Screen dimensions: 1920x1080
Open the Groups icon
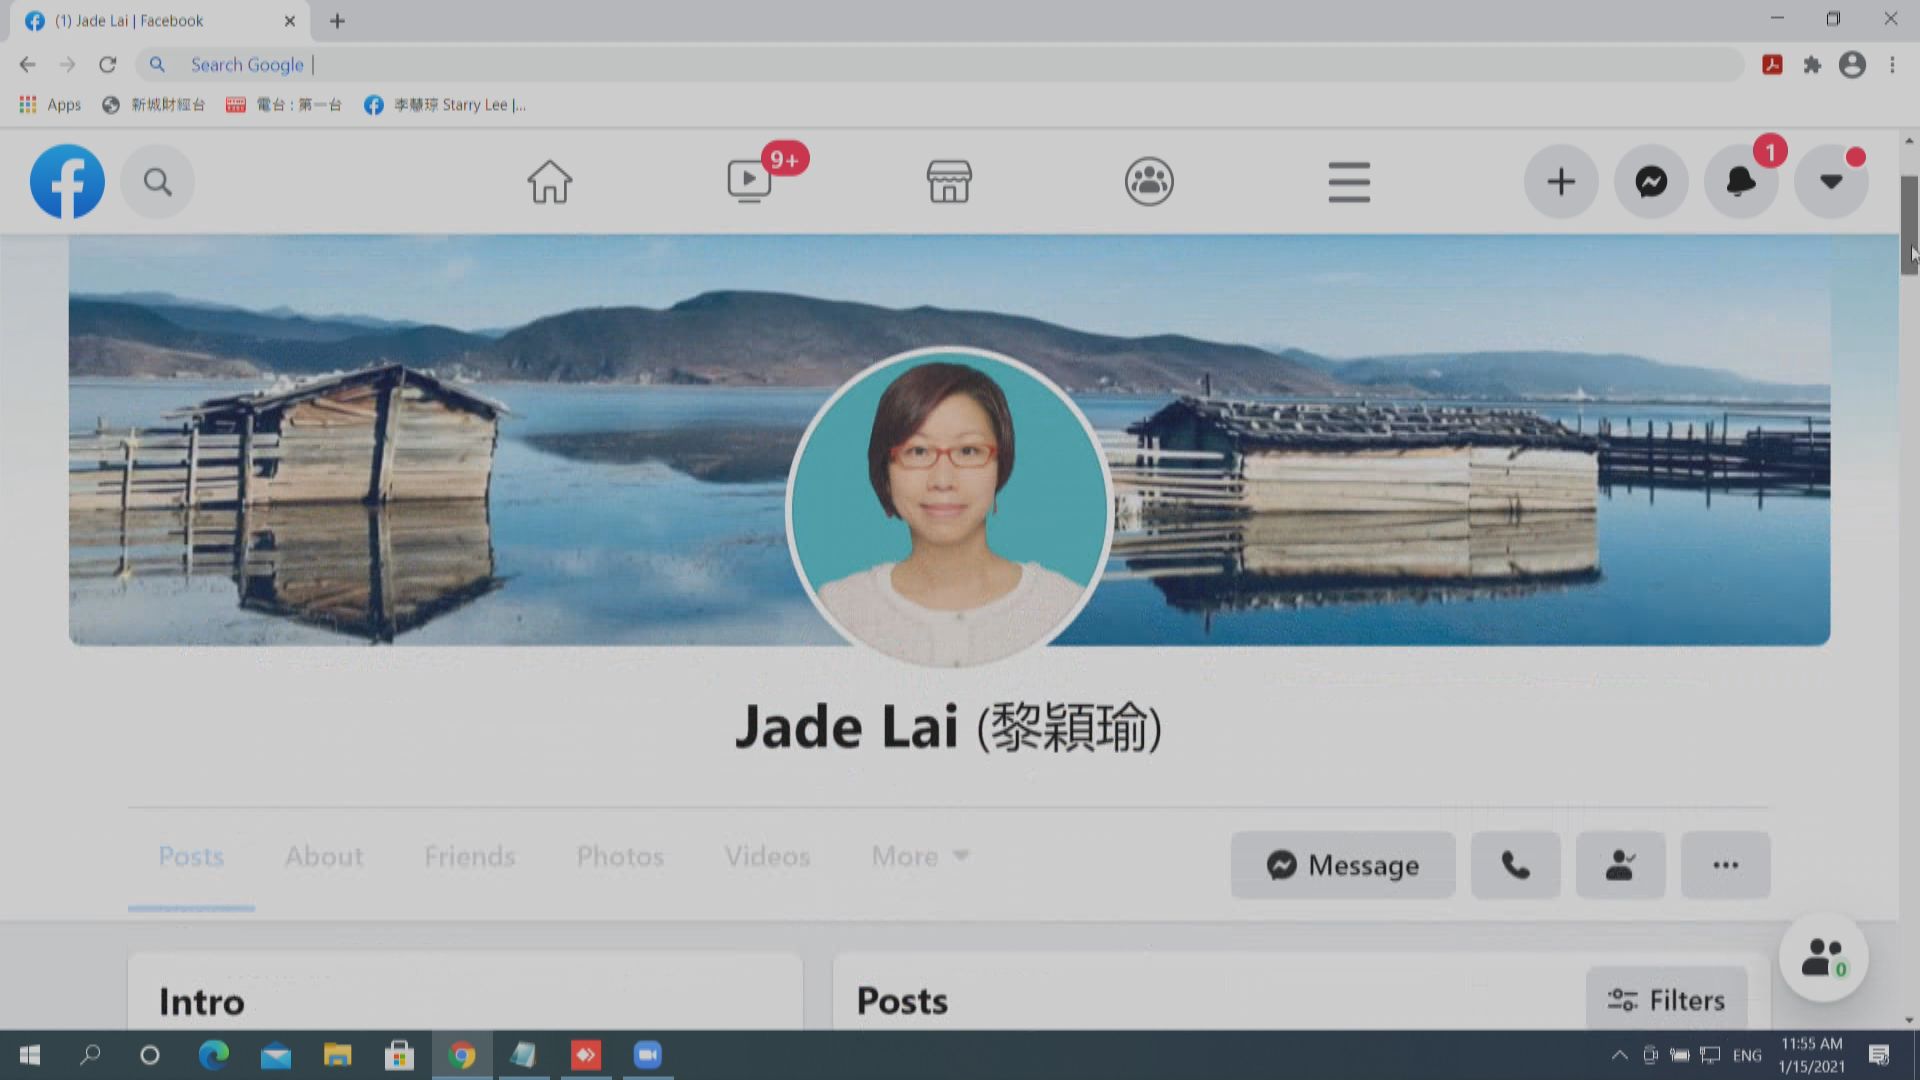pos(1149,182)
